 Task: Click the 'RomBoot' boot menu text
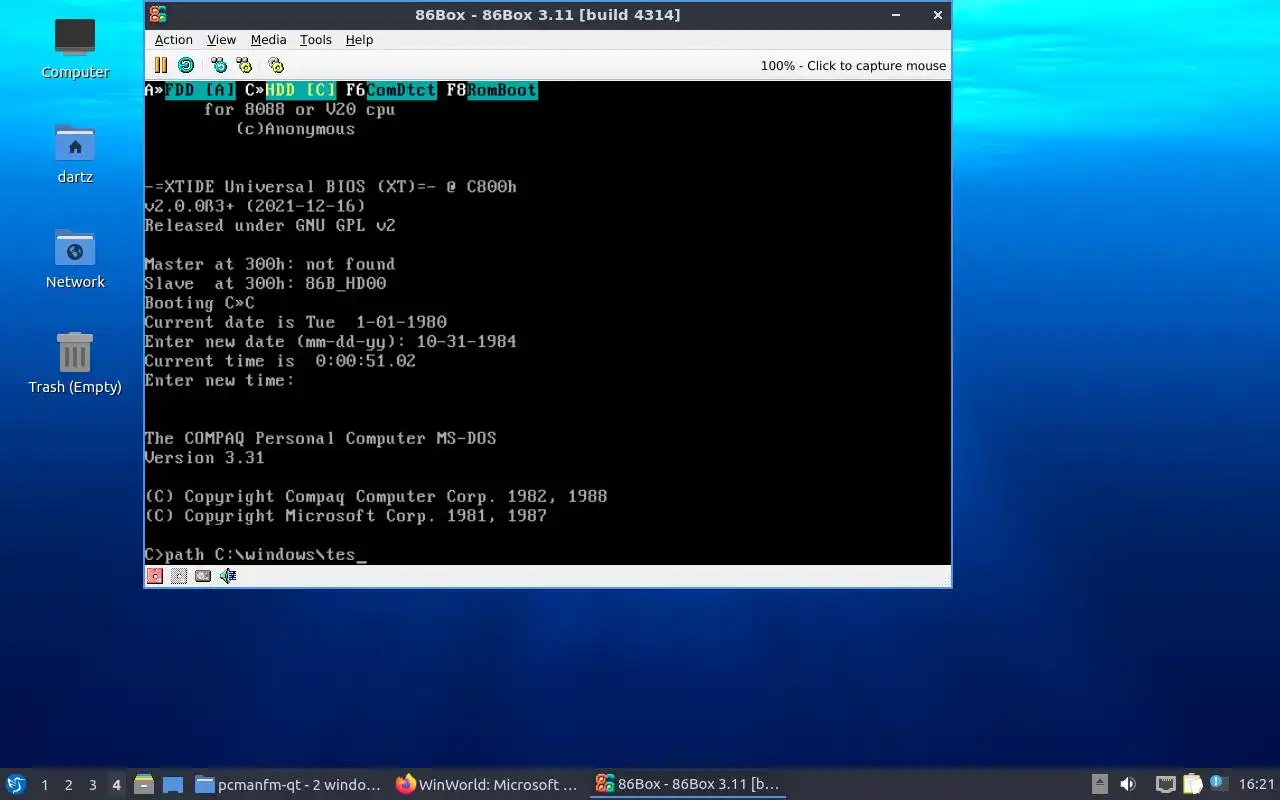[502, 90]
